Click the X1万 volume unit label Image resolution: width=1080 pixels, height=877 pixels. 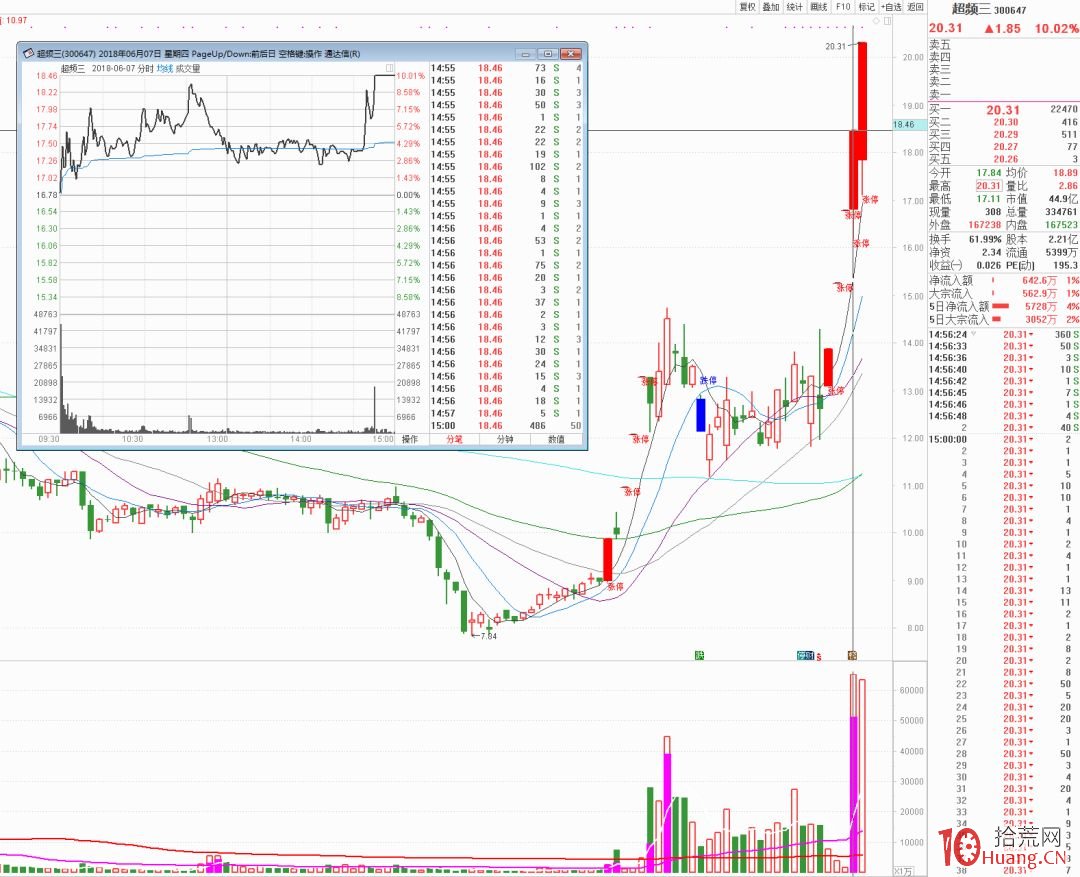(x=904, y=871)
